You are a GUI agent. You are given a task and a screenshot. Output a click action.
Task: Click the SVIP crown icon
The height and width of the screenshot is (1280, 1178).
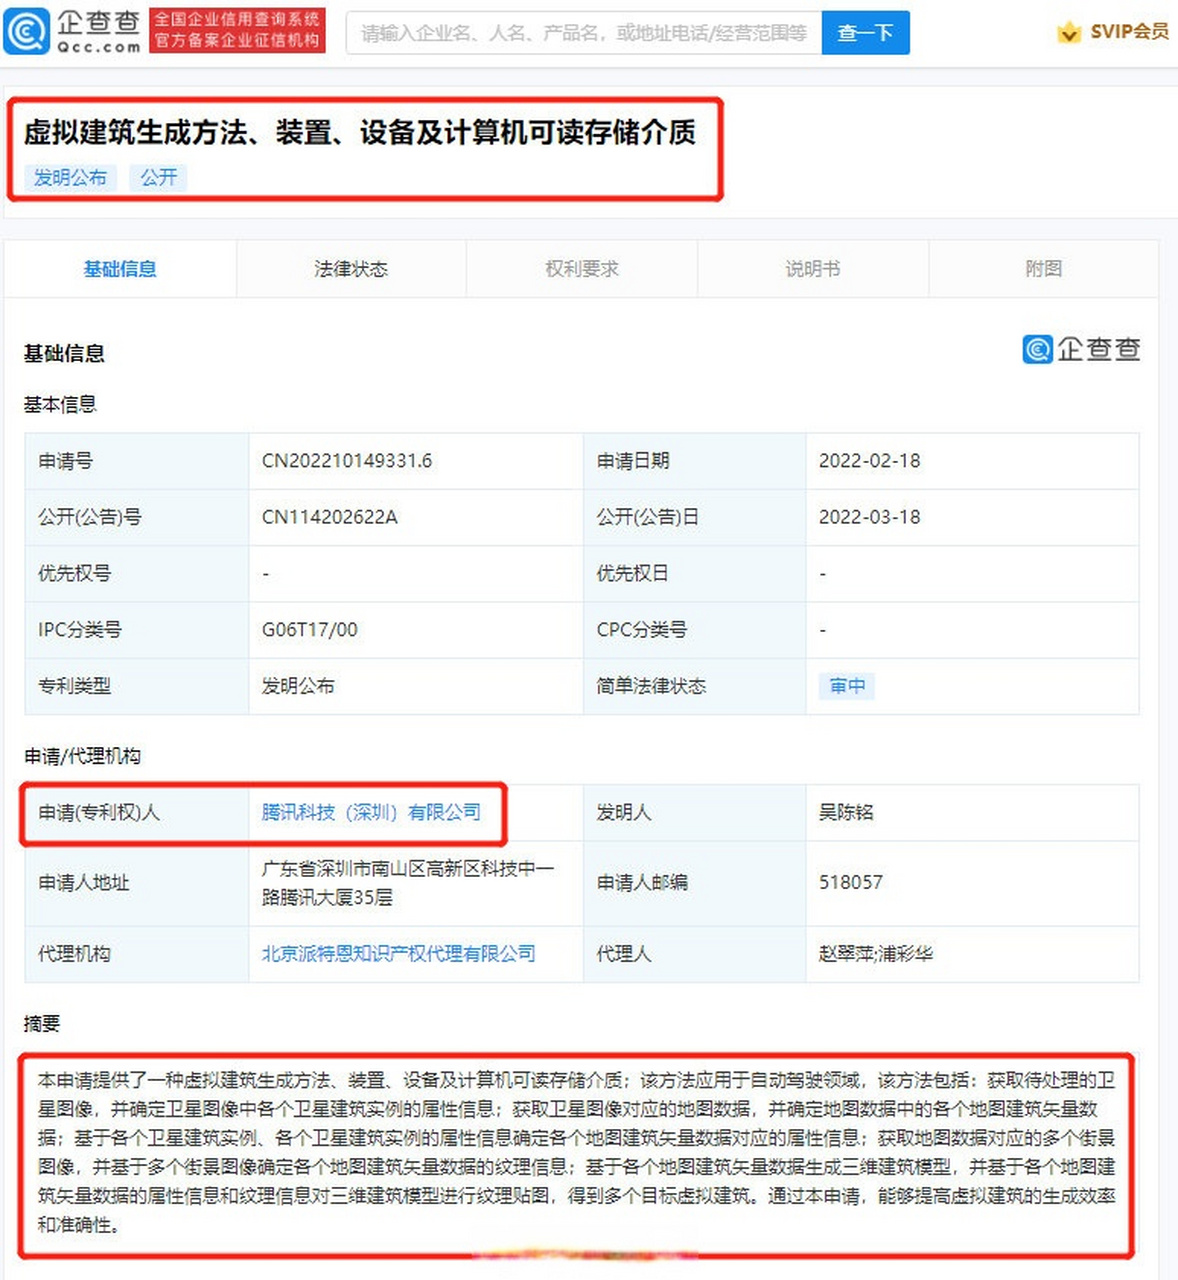click(x=1069, y=33)
